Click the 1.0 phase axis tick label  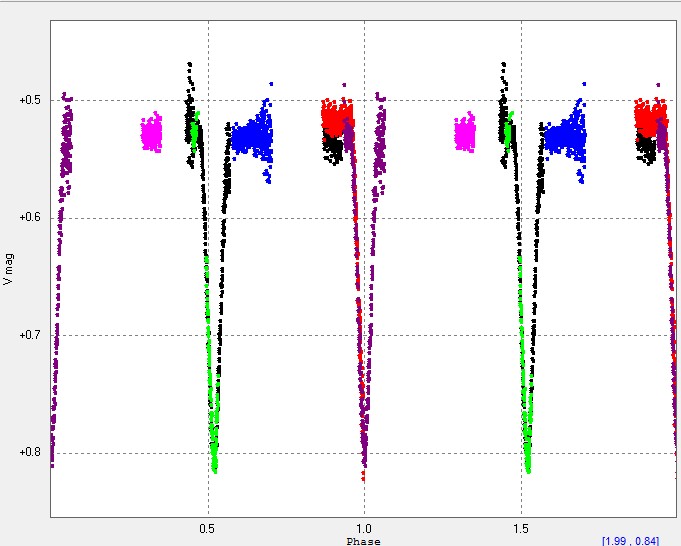[x=364, y=529]
